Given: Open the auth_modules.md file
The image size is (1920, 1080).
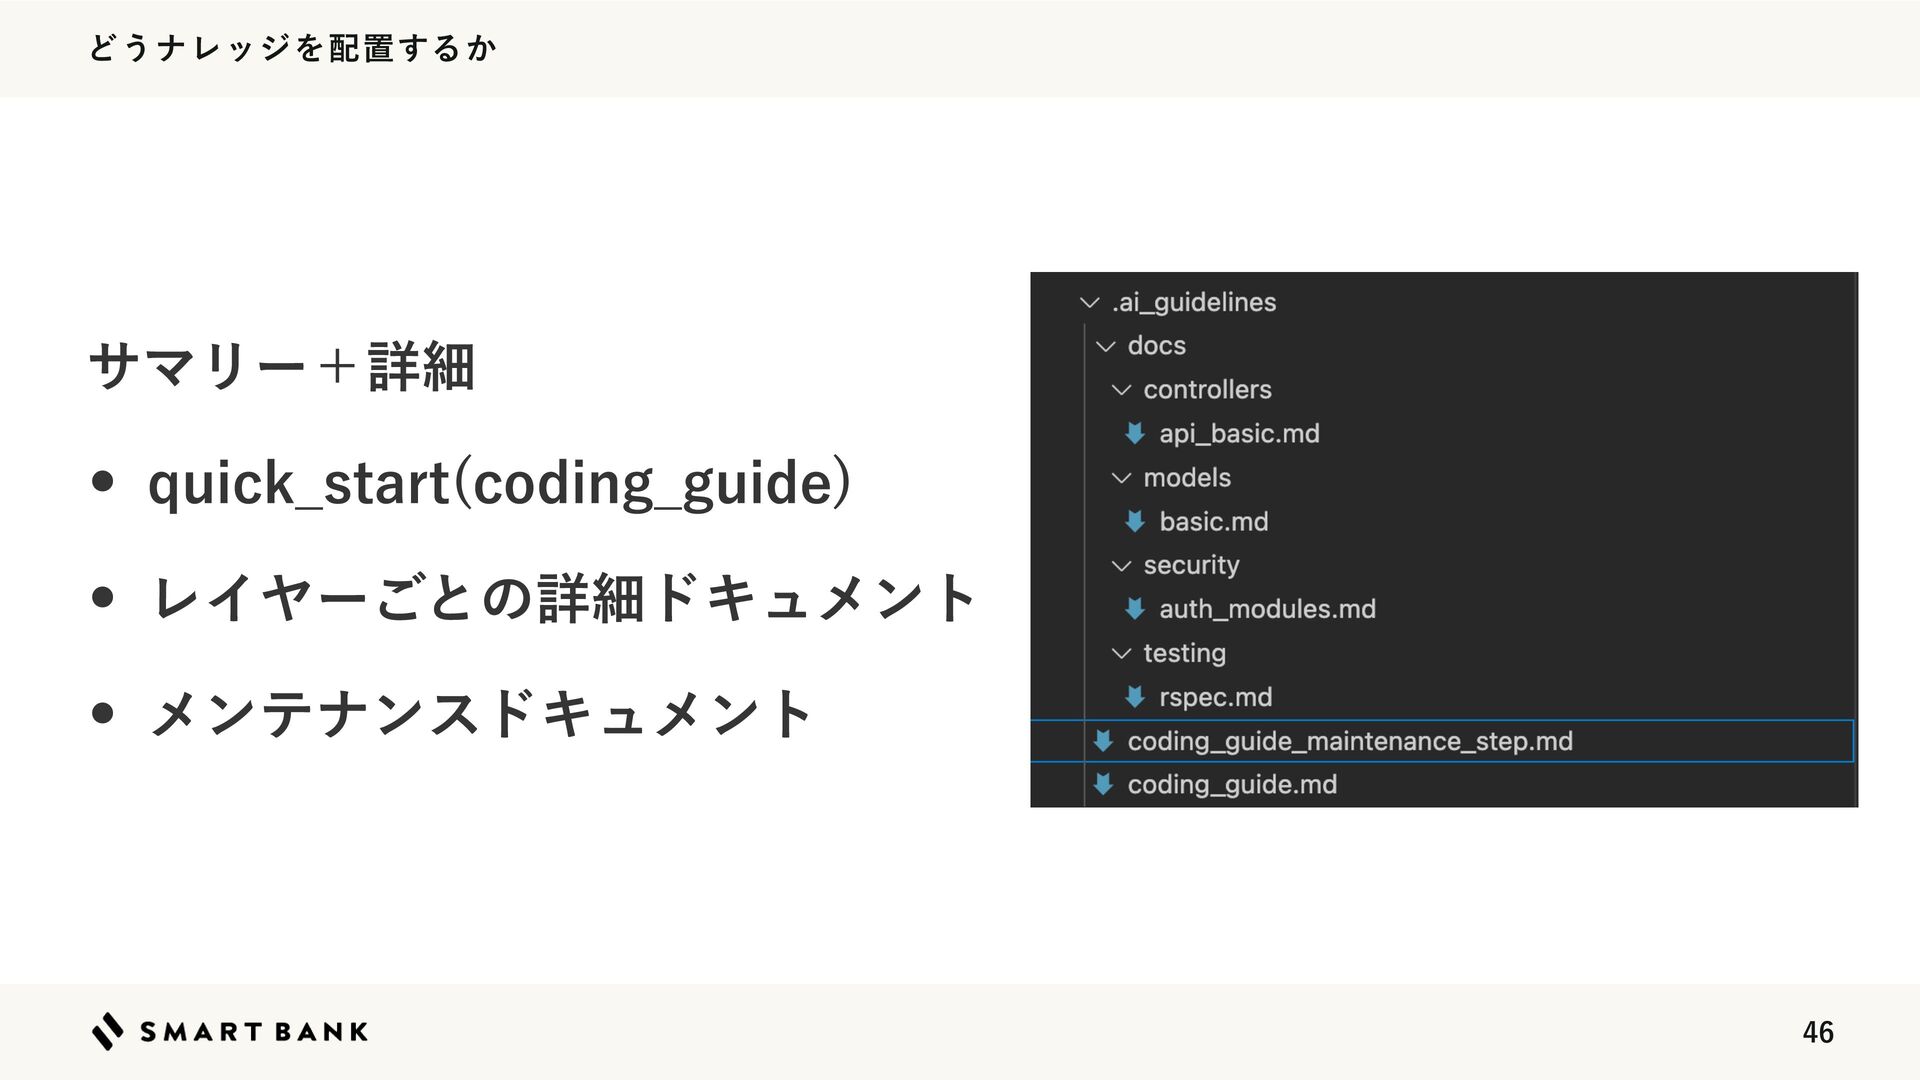Looking at the screenshot, I should 1267,608.
